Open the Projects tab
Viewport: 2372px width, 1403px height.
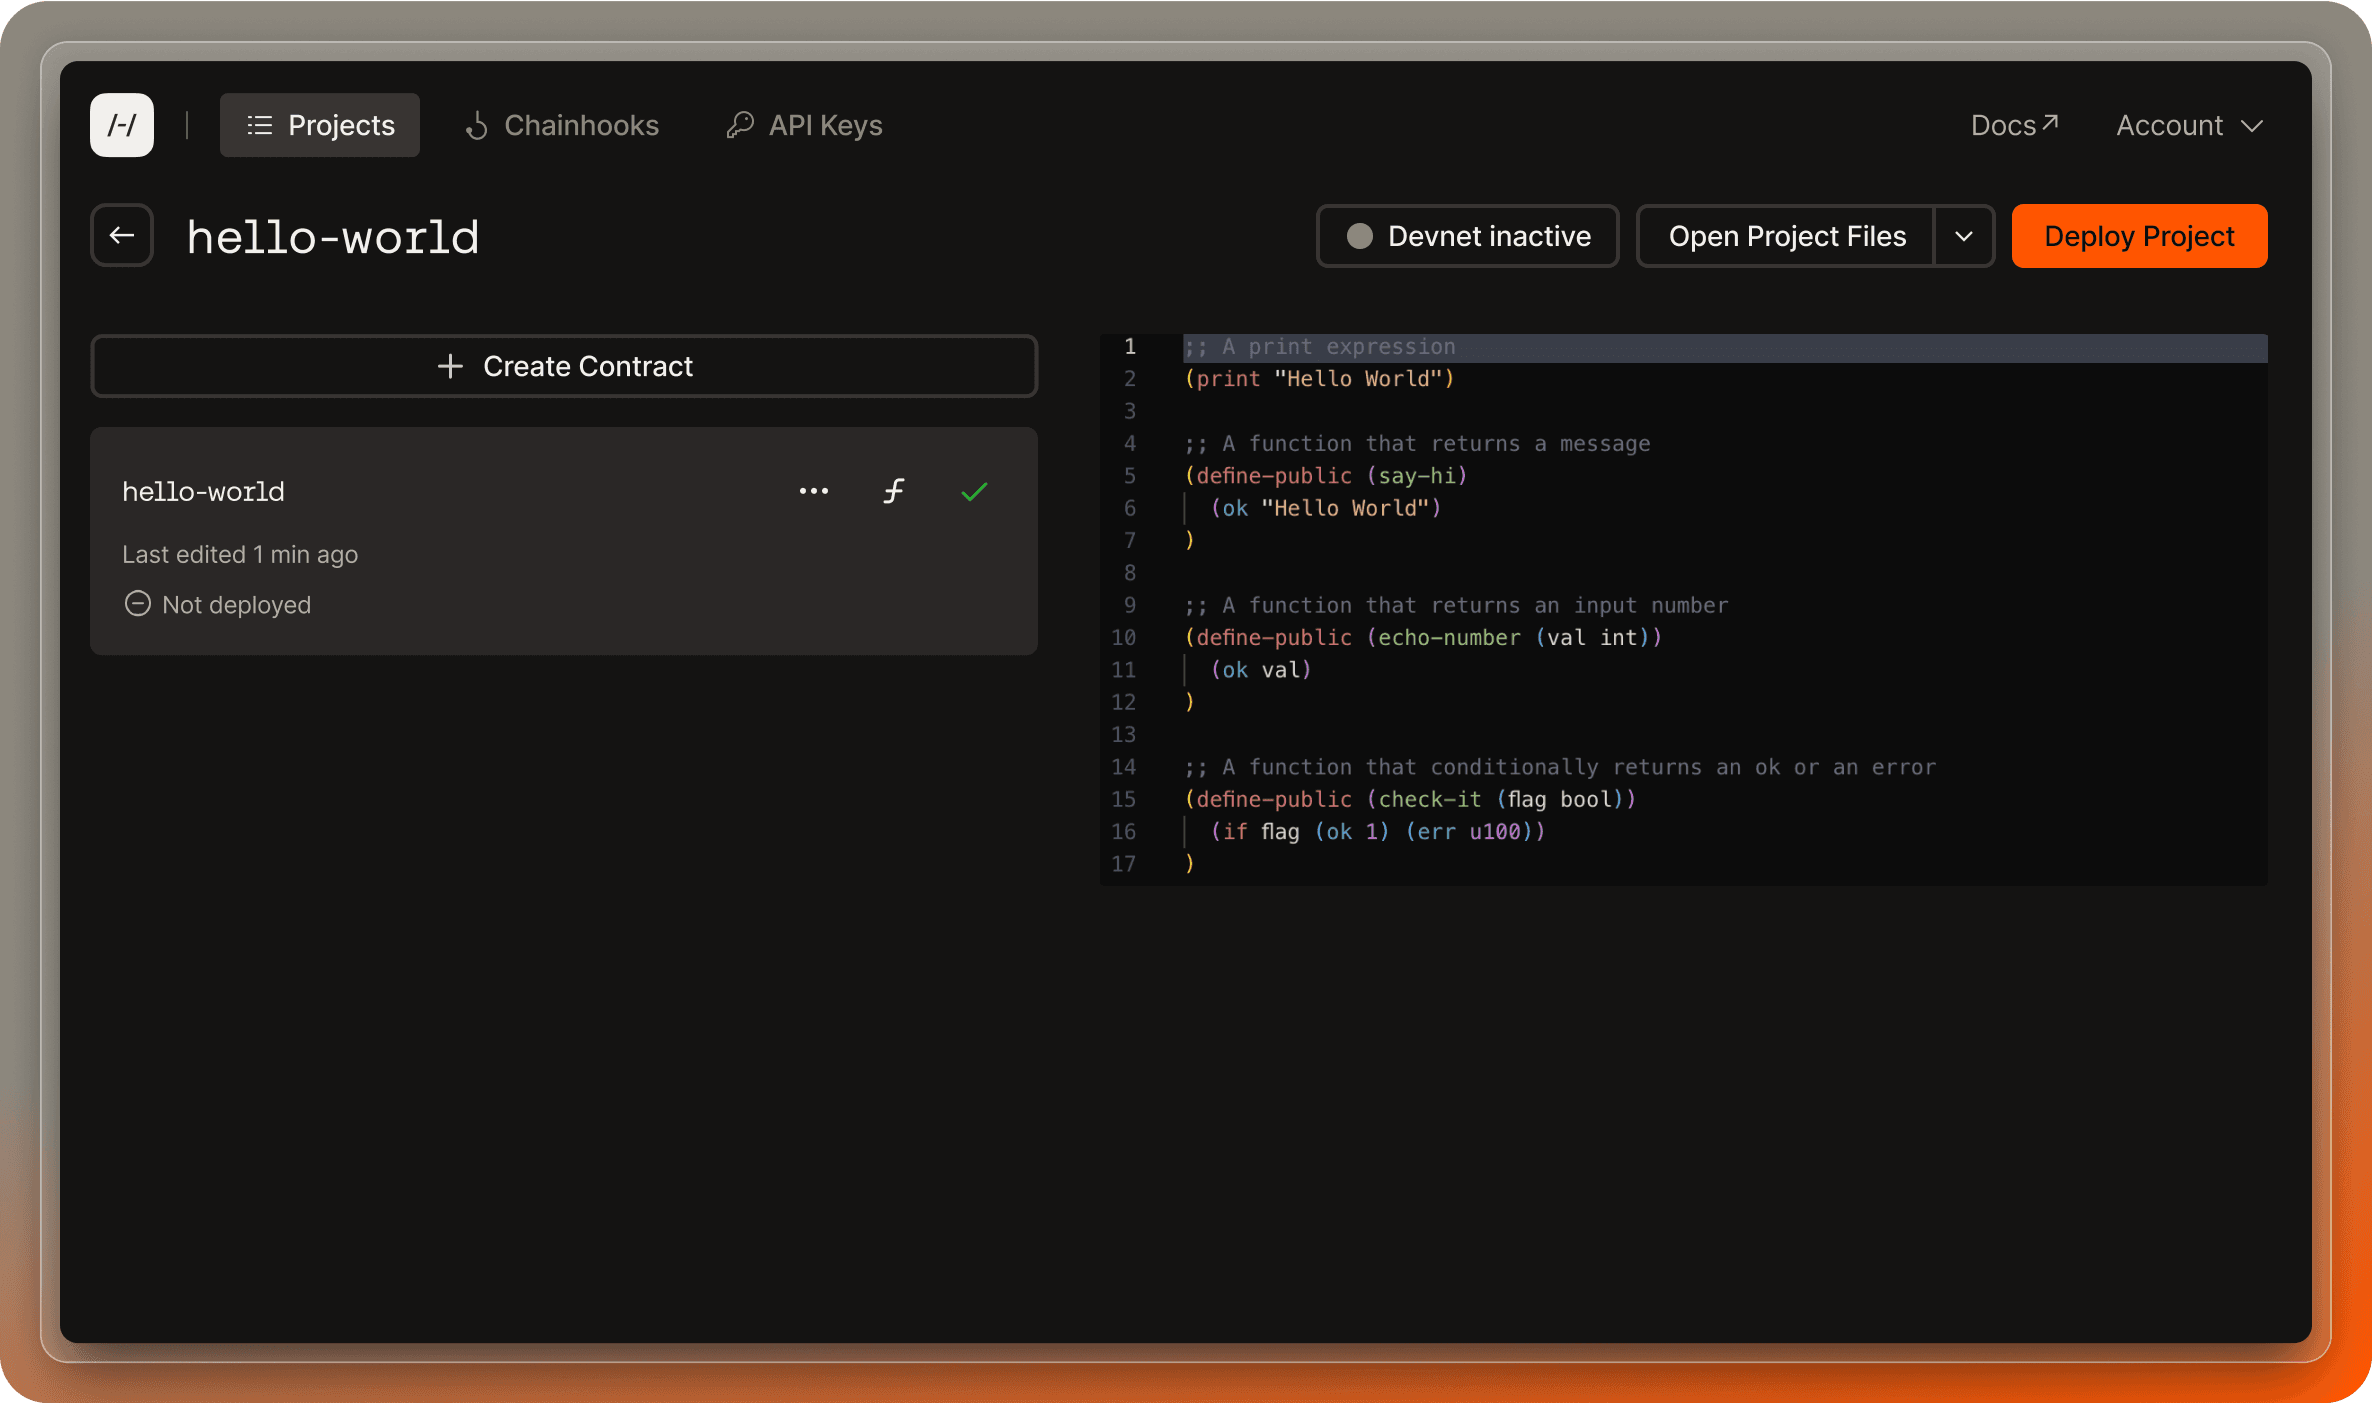click(320, 125)
